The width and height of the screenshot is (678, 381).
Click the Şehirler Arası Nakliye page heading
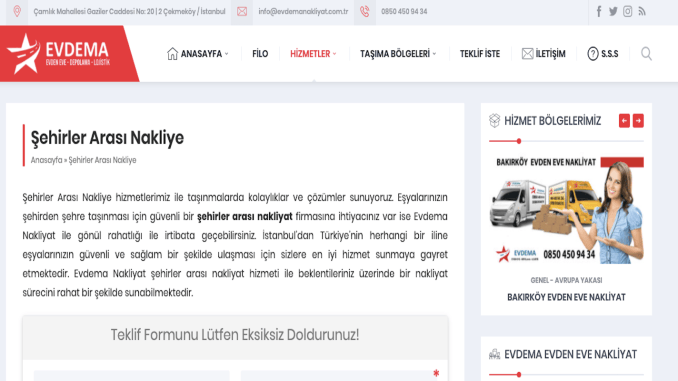tap(107, 138)
